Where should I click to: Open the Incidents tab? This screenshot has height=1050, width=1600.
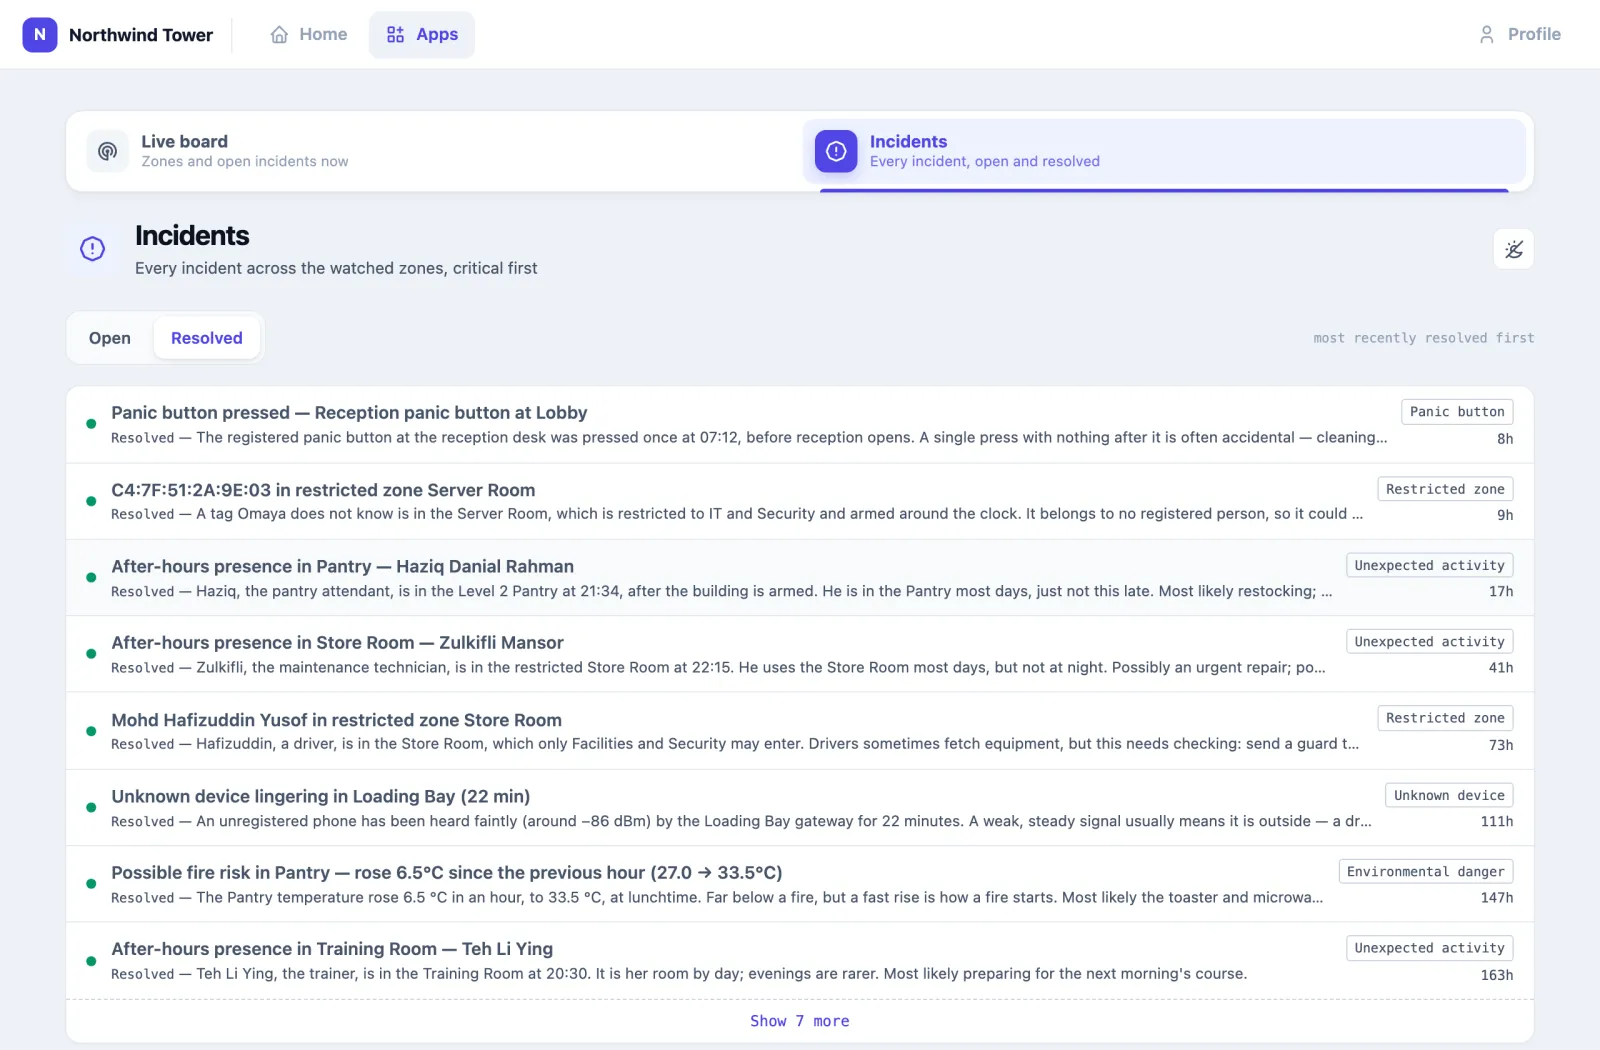coord(1164,151)
